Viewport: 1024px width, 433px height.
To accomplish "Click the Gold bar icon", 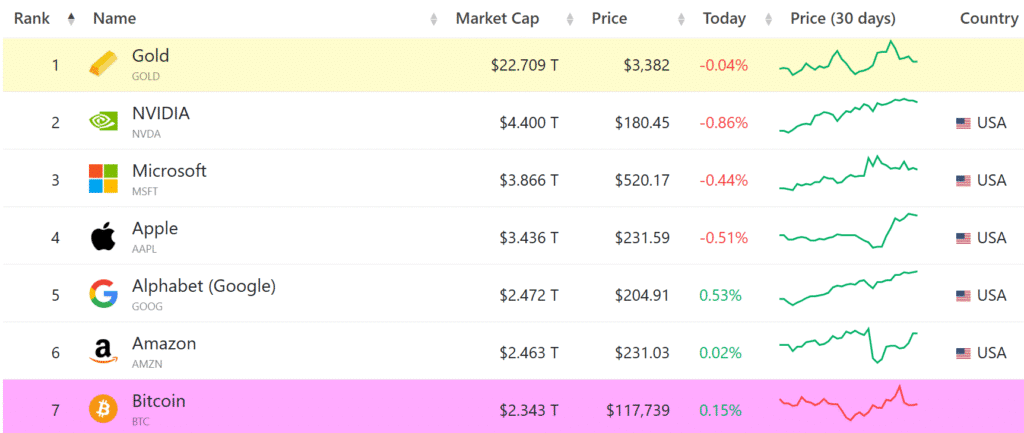I will tap(103, 65).
